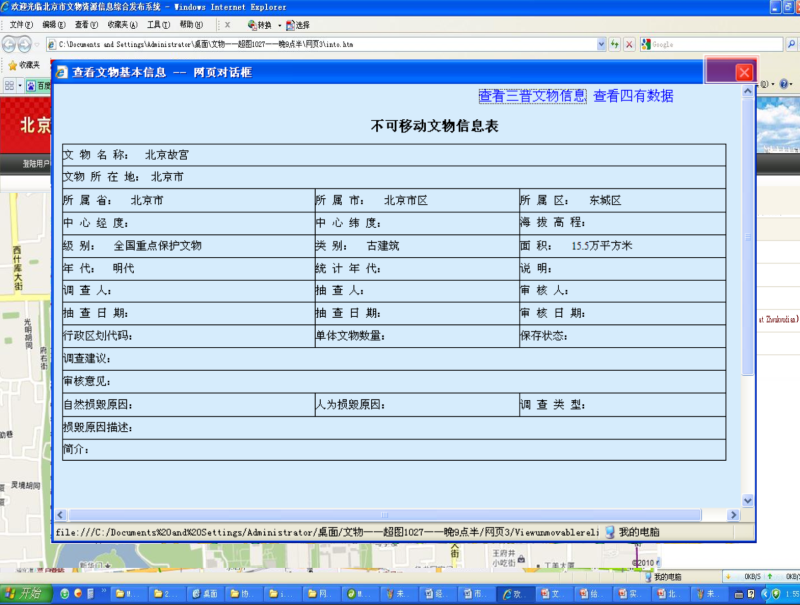The height and width of the screenshot is (605, 800).
Task: Expand the address bar history dropdown
Action: point(601,44)
